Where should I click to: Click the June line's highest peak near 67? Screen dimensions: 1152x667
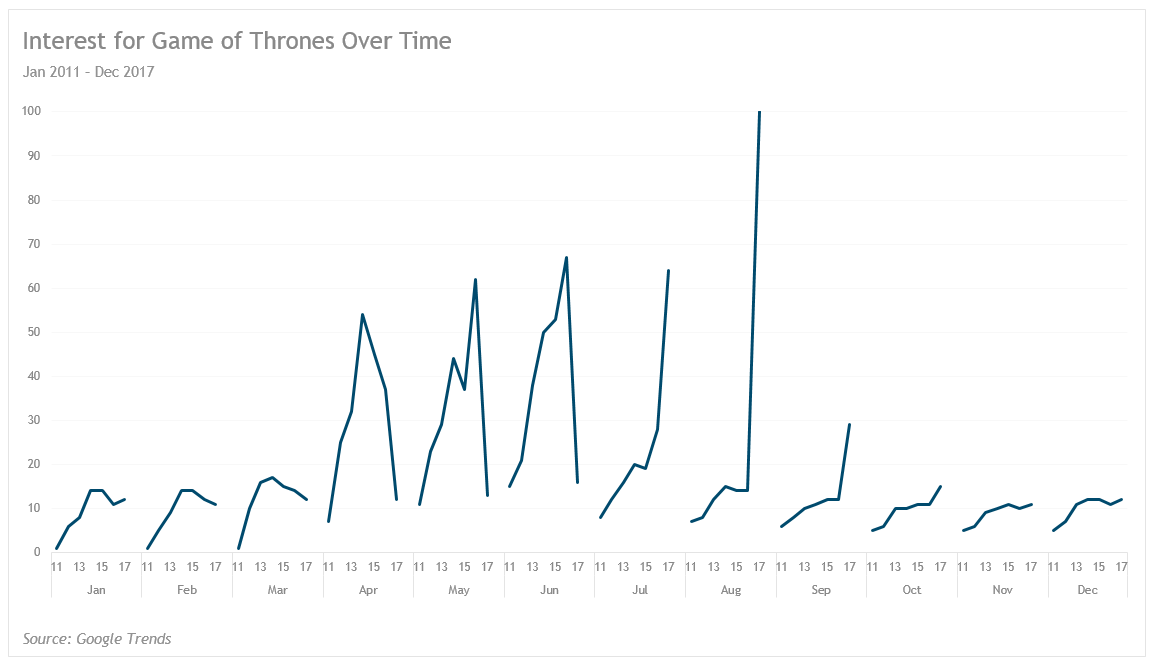point(566,258)
